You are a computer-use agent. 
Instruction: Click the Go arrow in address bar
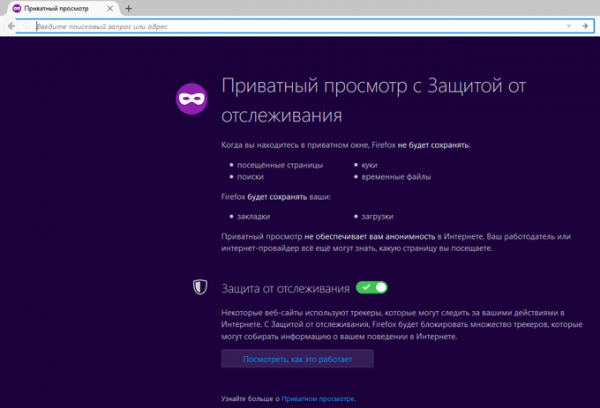coord(585,26)
